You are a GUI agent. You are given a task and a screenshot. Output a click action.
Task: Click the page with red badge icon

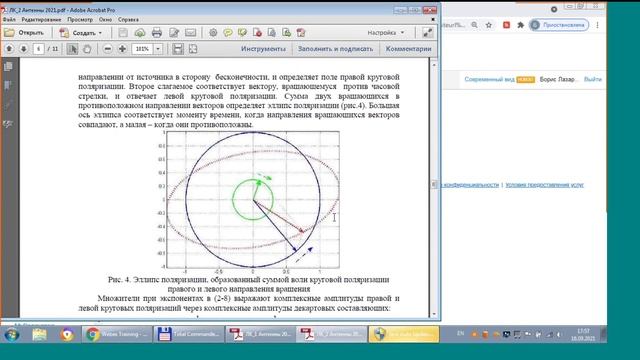coord(257,33)
